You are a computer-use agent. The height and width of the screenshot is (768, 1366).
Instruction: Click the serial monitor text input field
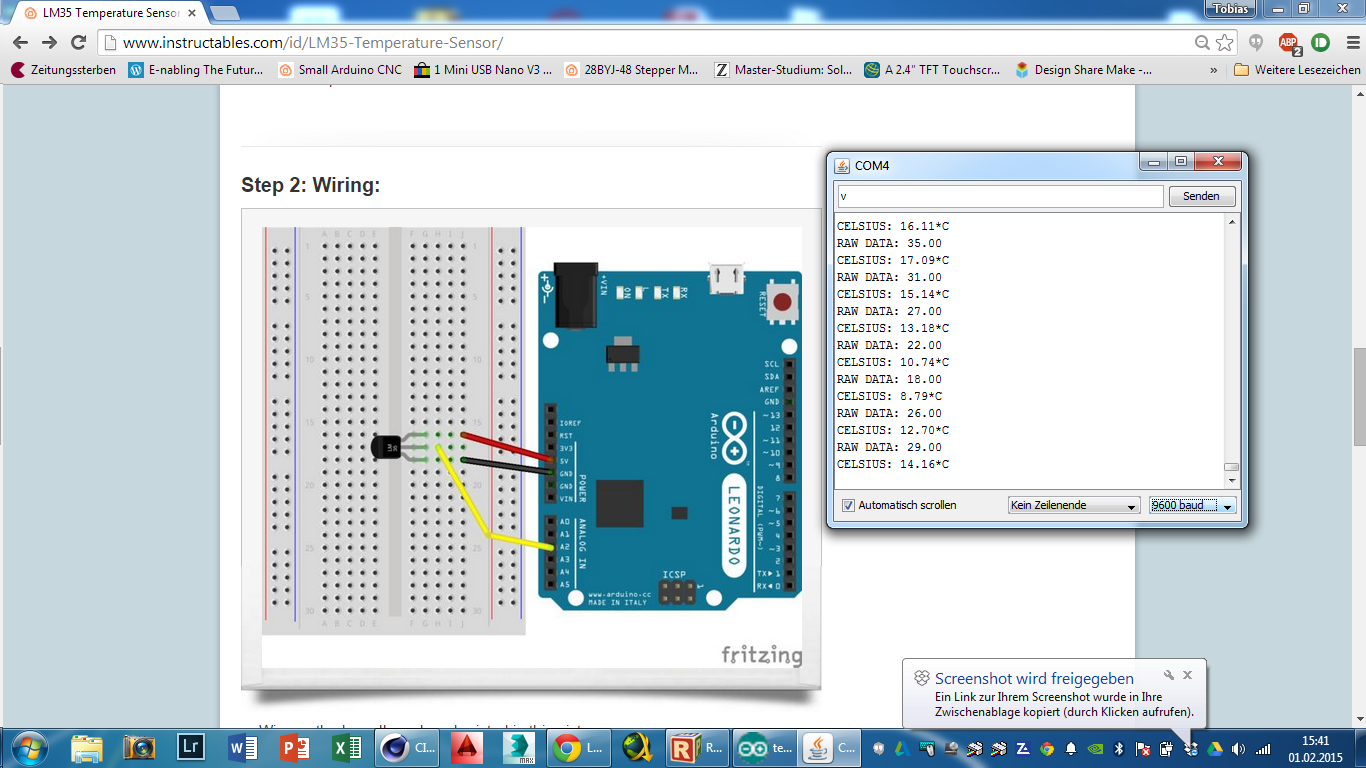click(x=1000, y=196)
